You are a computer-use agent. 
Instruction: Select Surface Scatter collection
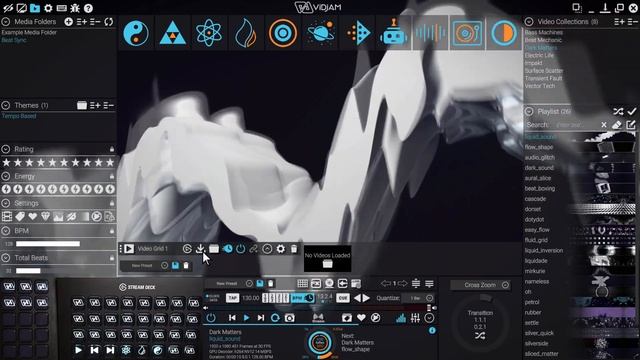[x=544, y=71]
